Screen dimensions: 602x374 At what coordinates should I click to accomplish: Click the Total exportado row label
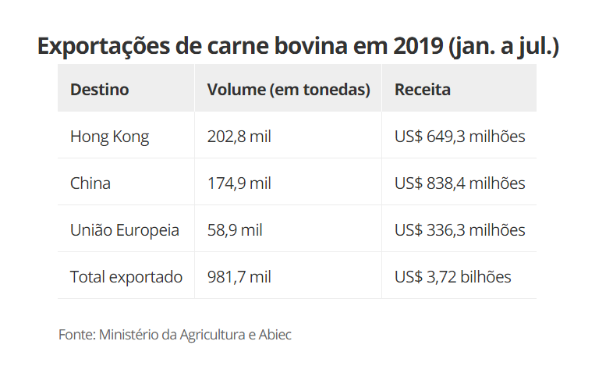(x=126, y=277)
